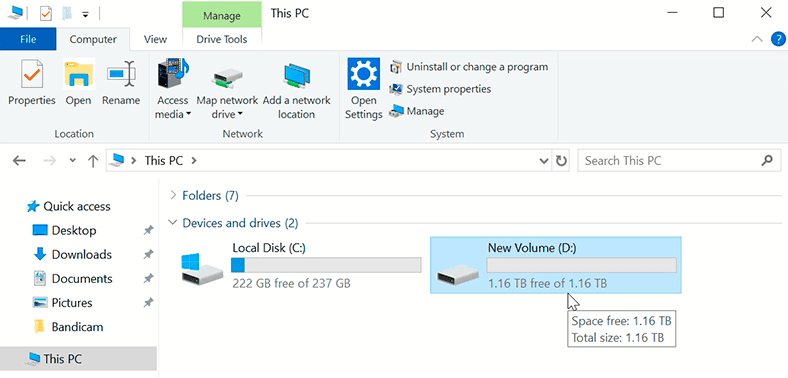Open the address bar history dropdown
Screen dimensions: 788x378
coord(544,161)
